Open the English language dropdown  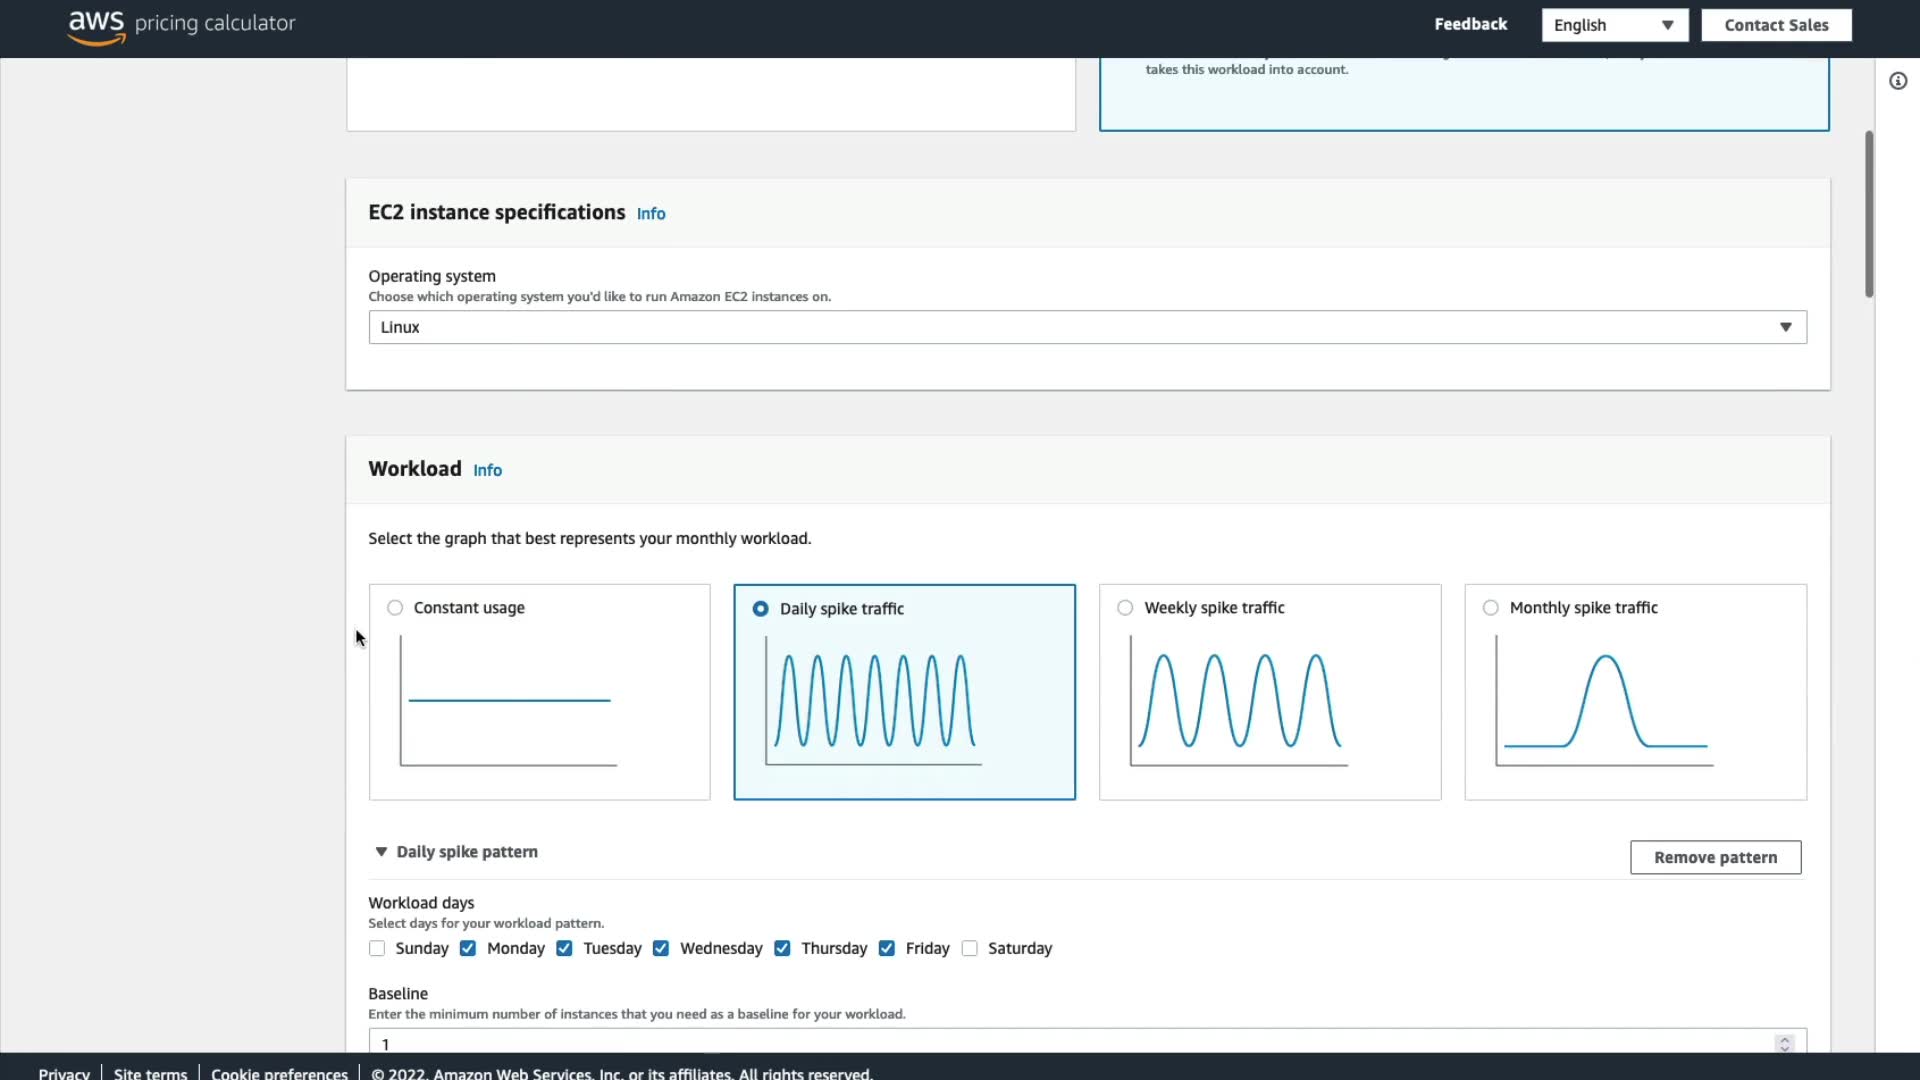pos(1614,25)
